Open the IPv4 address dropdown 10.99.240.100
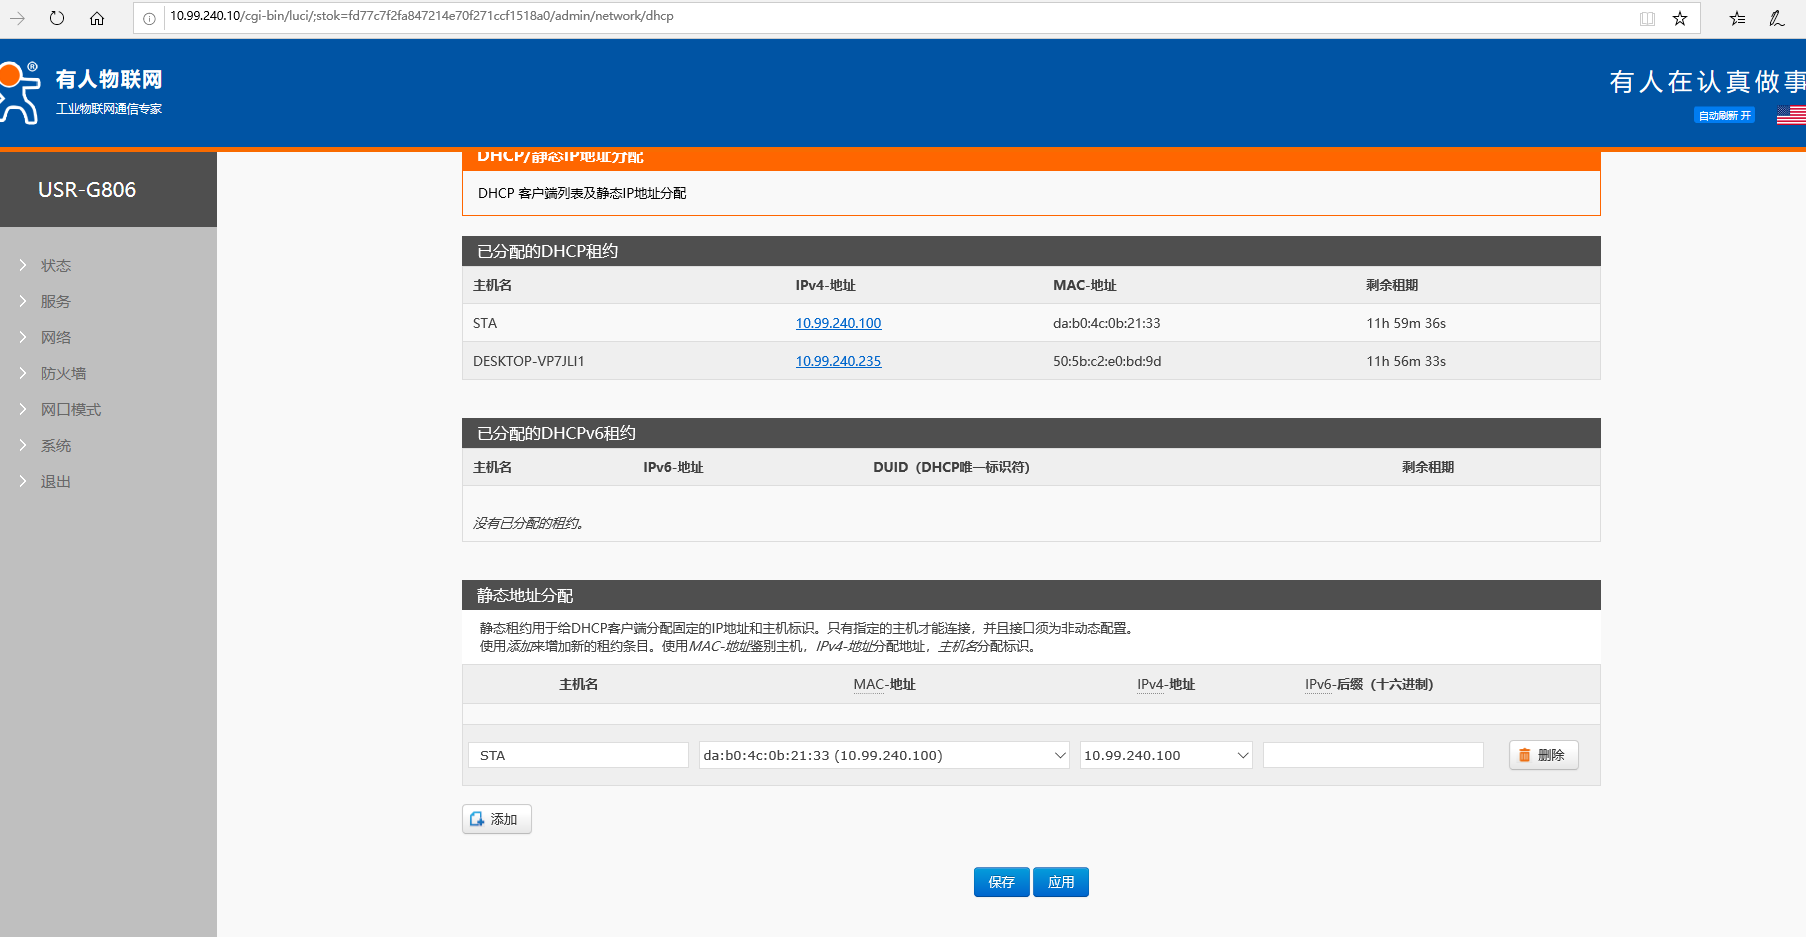 (x=1165, y=756)
